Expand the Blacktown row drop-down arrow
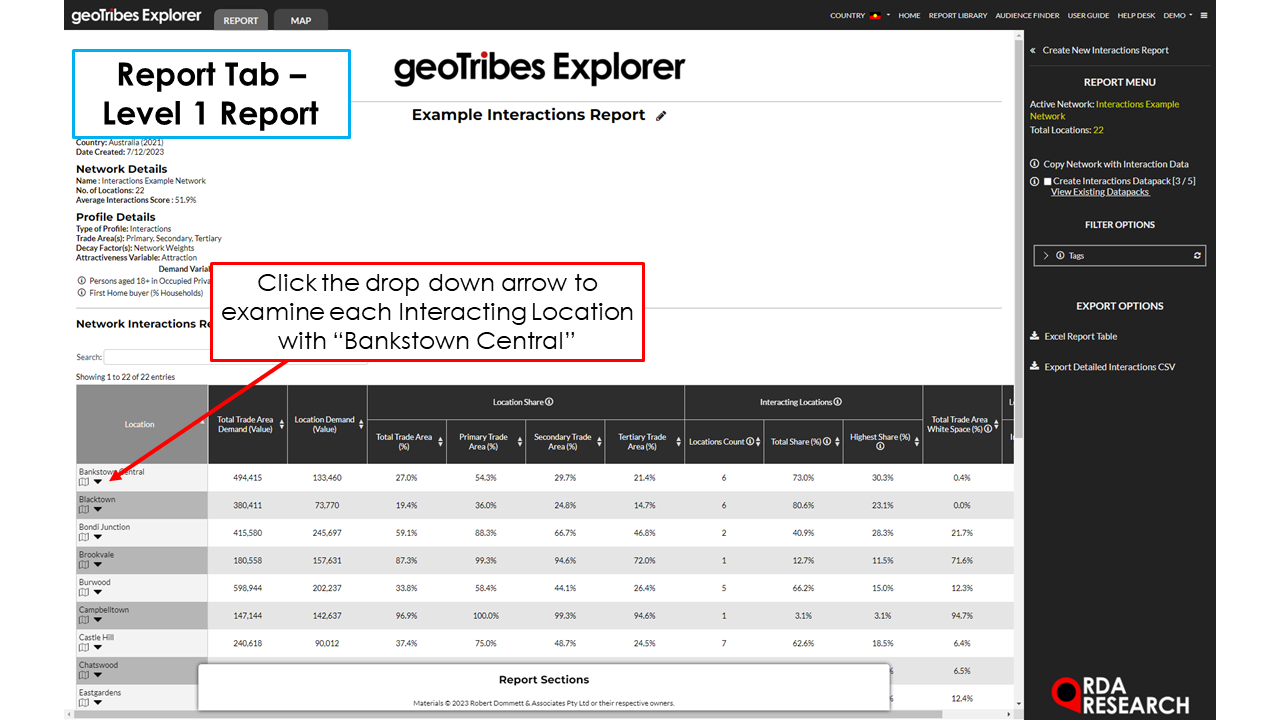Viewport: 1280px width, 720px height. point(98,509)
